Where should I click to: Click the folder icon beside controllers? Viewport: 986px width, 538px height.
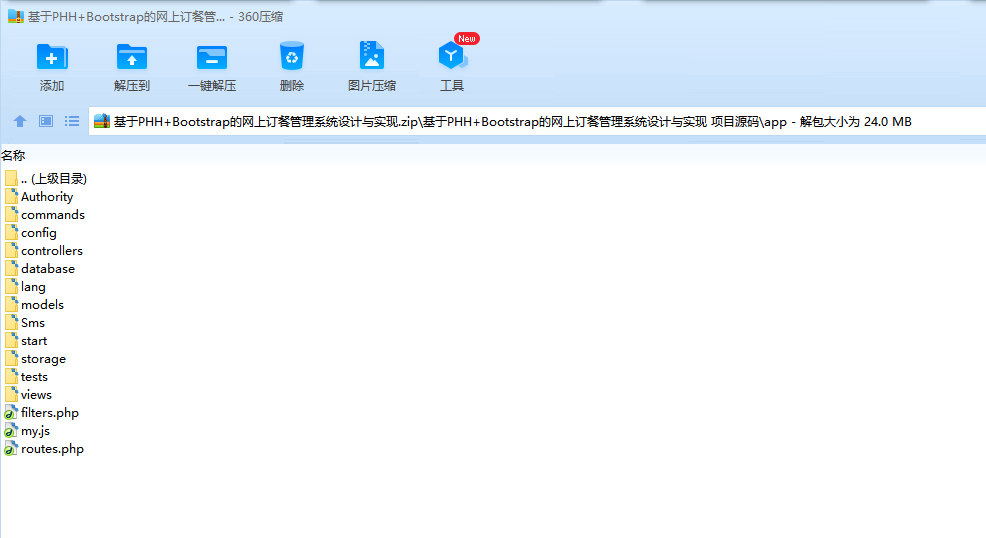coord(11,250)
